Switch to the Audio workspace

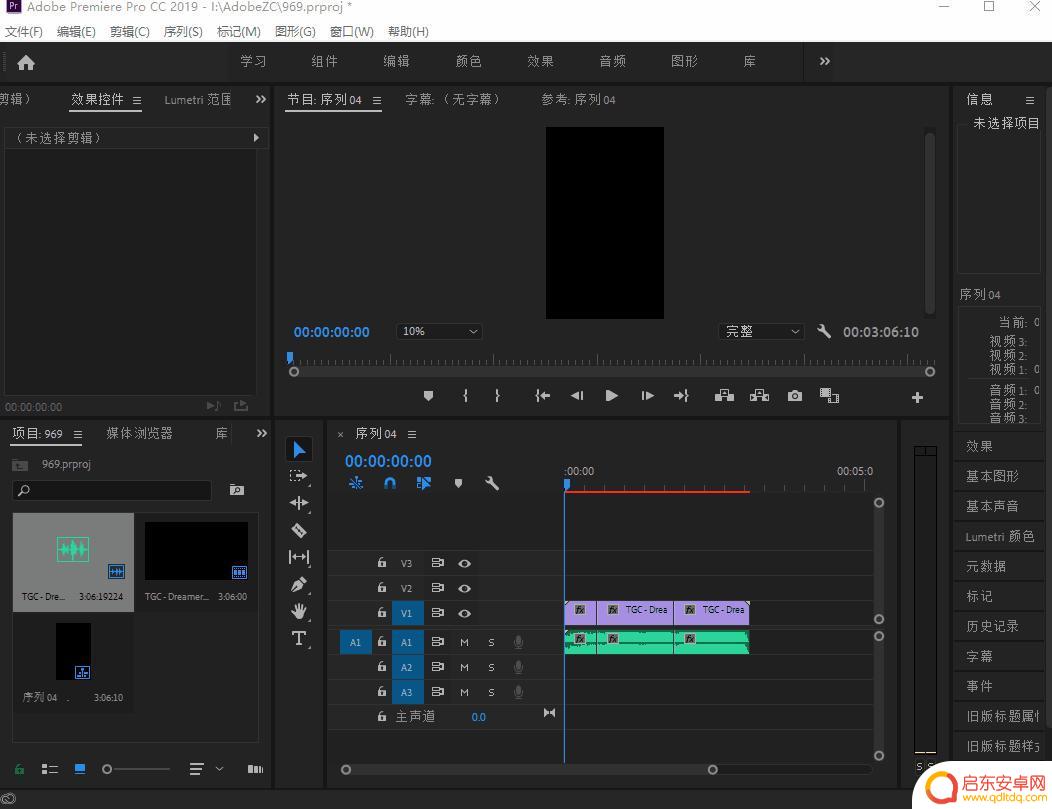coord(613,61)
